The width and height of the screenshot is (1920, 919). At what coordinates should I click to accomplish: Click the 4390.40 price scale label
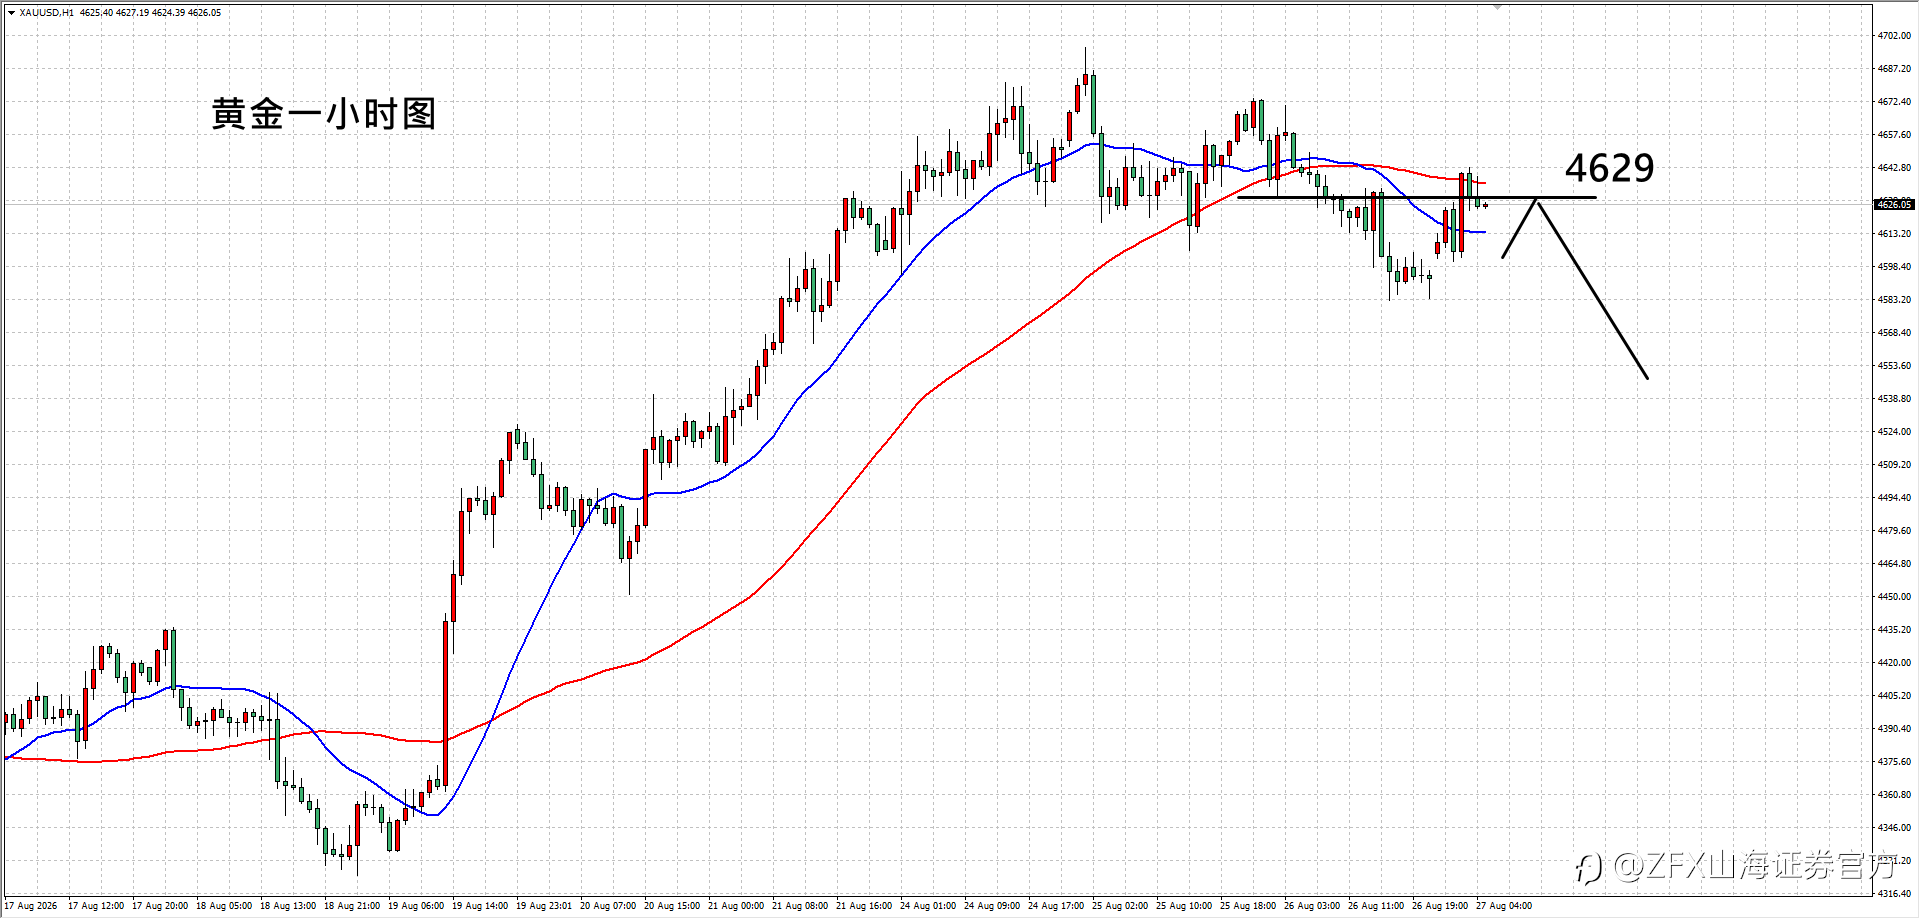point(1894,729)
